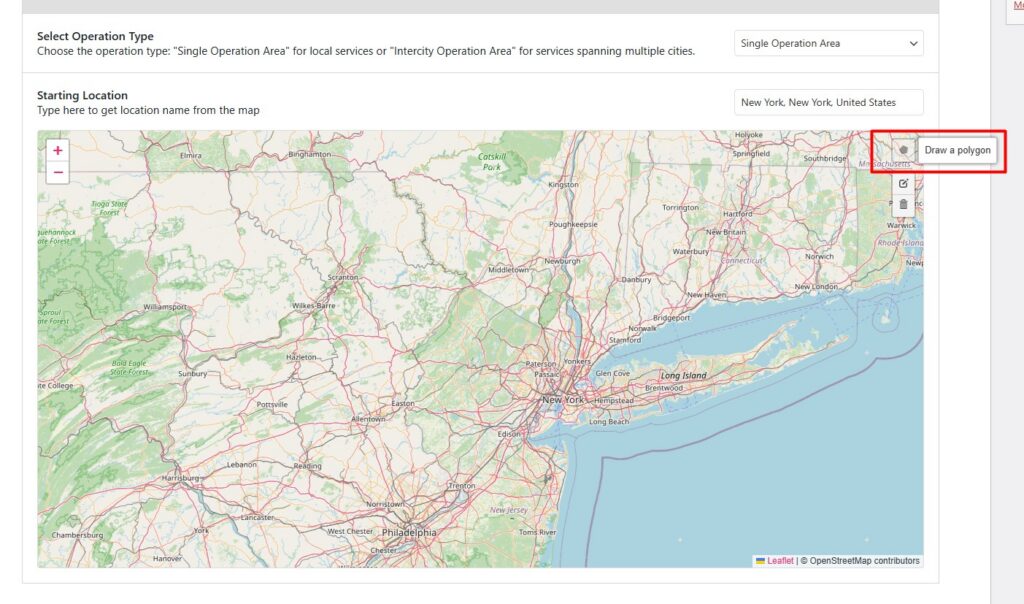Click the flag icon beside the Leaflet attribution
The width and height of the screenshot is (1024, 604).
click(761, 561)
